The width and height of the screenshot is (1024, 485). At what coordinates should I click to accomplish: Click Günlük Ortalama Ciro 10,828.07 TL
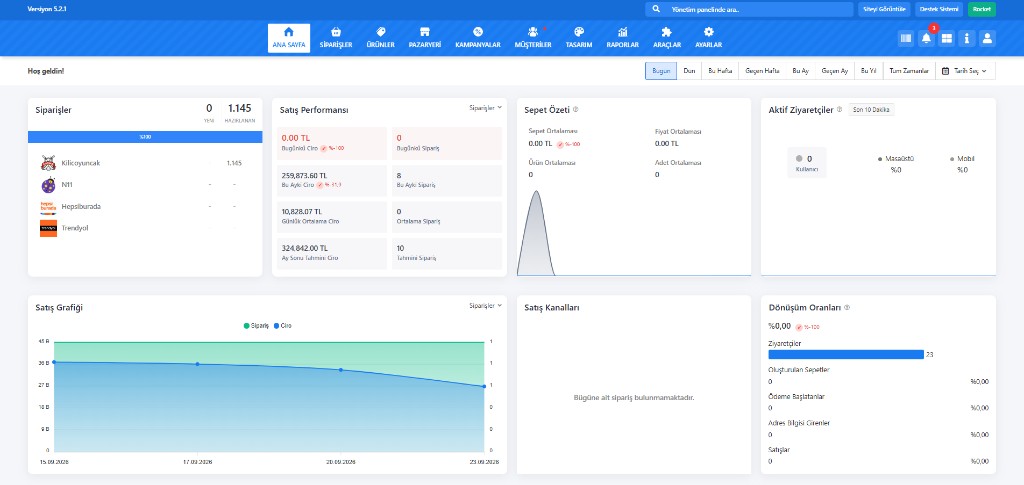[333, 217]
